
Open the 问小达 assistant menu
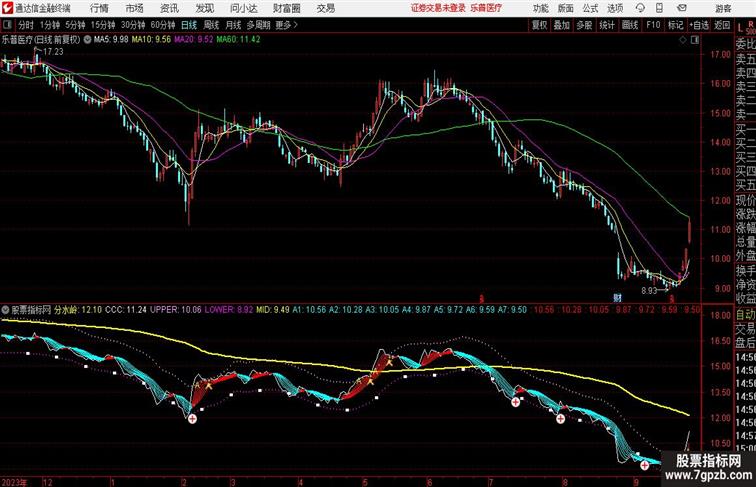[243, 8]
